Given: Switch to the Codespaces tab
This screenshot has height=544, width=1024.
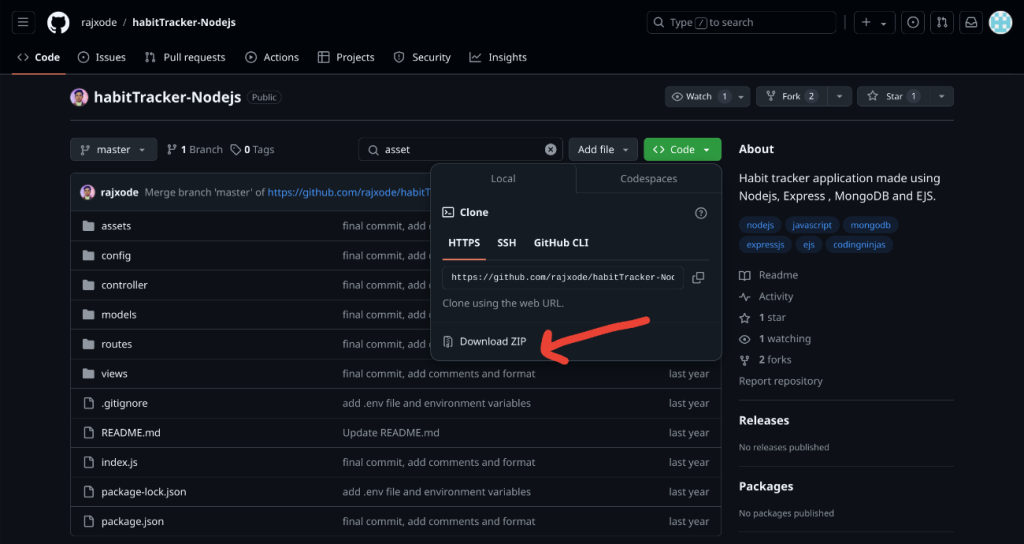Looking at the screenshot, I should (x=648, y=179).
